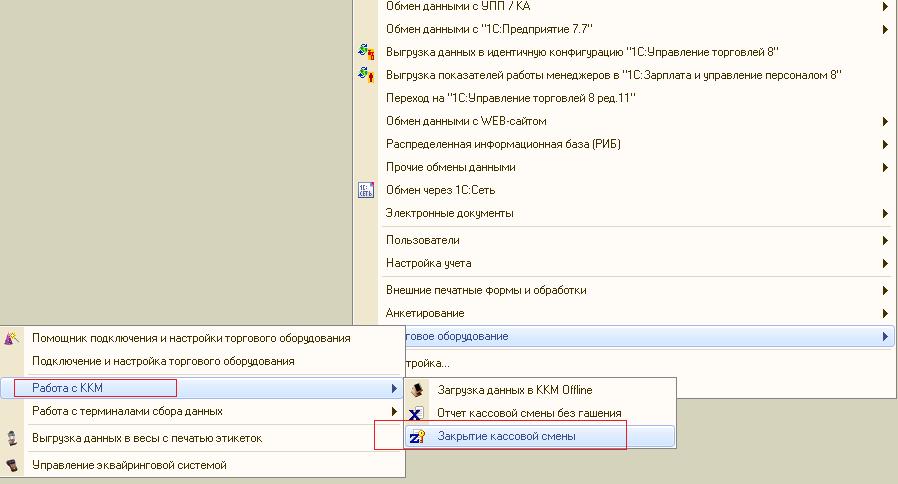The image size is (898, 484).
Task: Choose 'Закрытие кассовой смены'
Action: (541, 436)
